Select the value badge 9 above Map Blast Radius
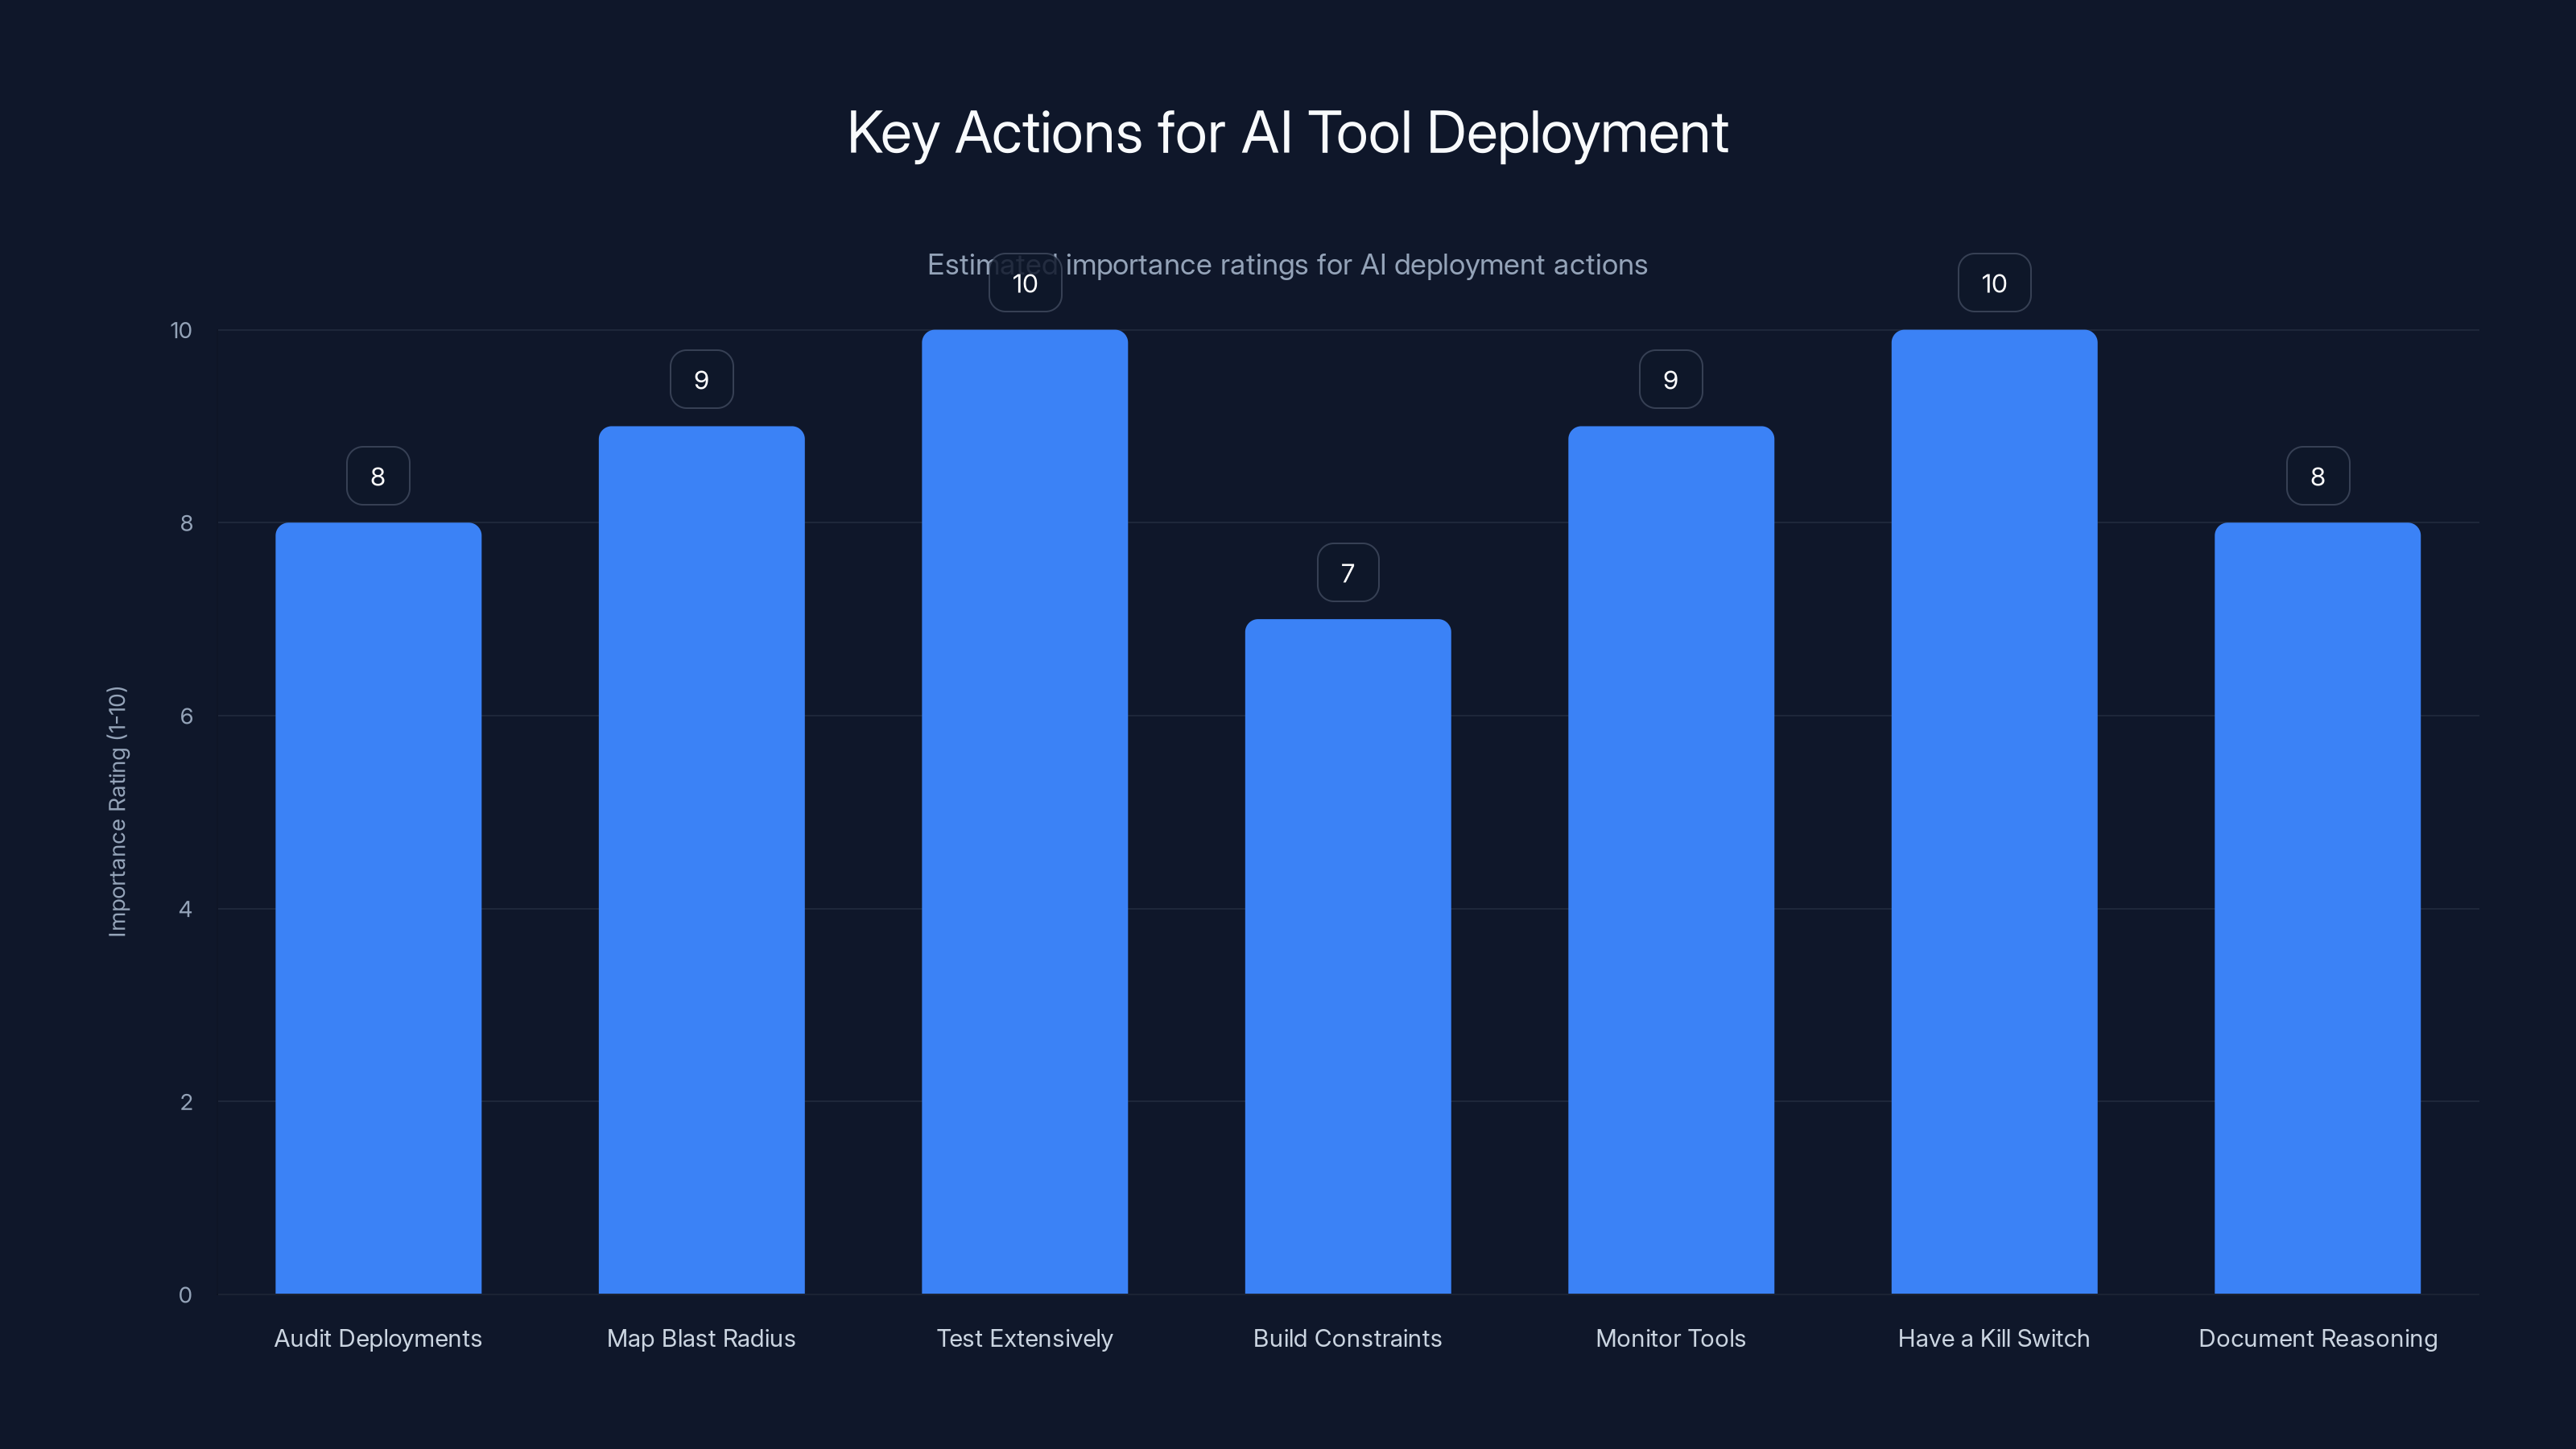Image resolution: width=2576 pixels, height=1449 pixels. click(x=701, y=379)
